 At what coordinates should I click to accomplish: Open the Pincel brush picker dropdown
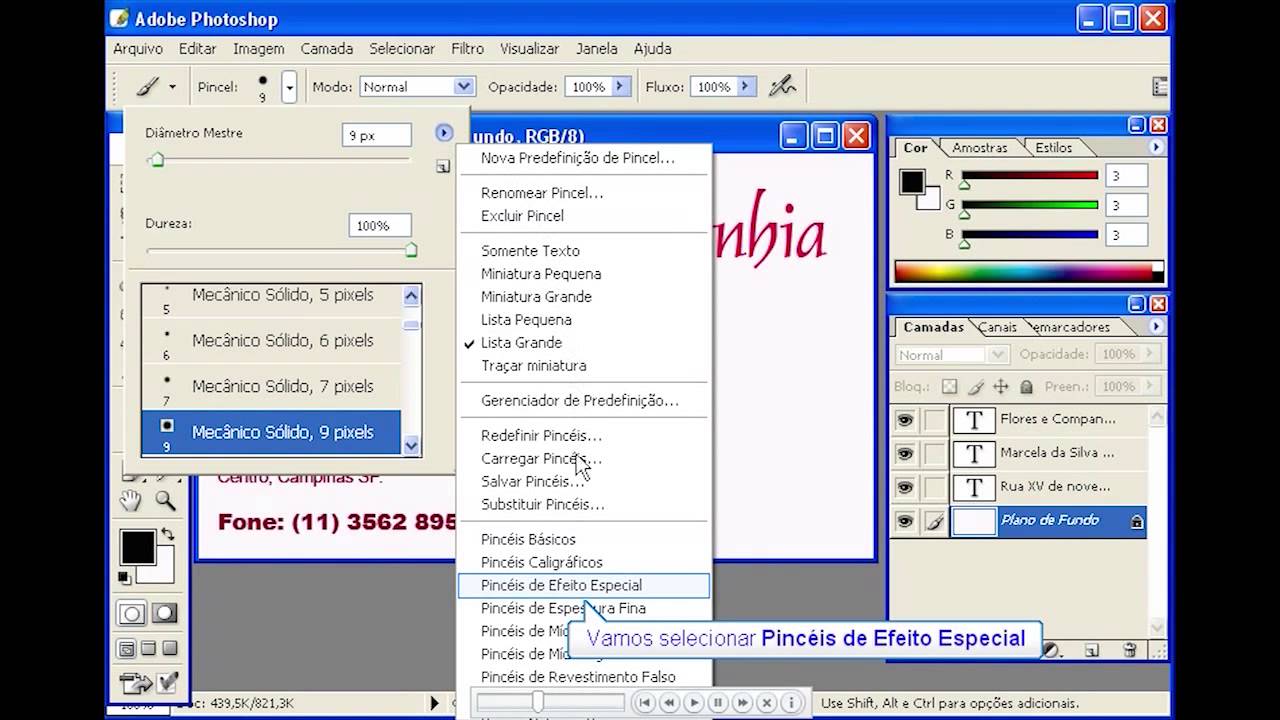289,87
